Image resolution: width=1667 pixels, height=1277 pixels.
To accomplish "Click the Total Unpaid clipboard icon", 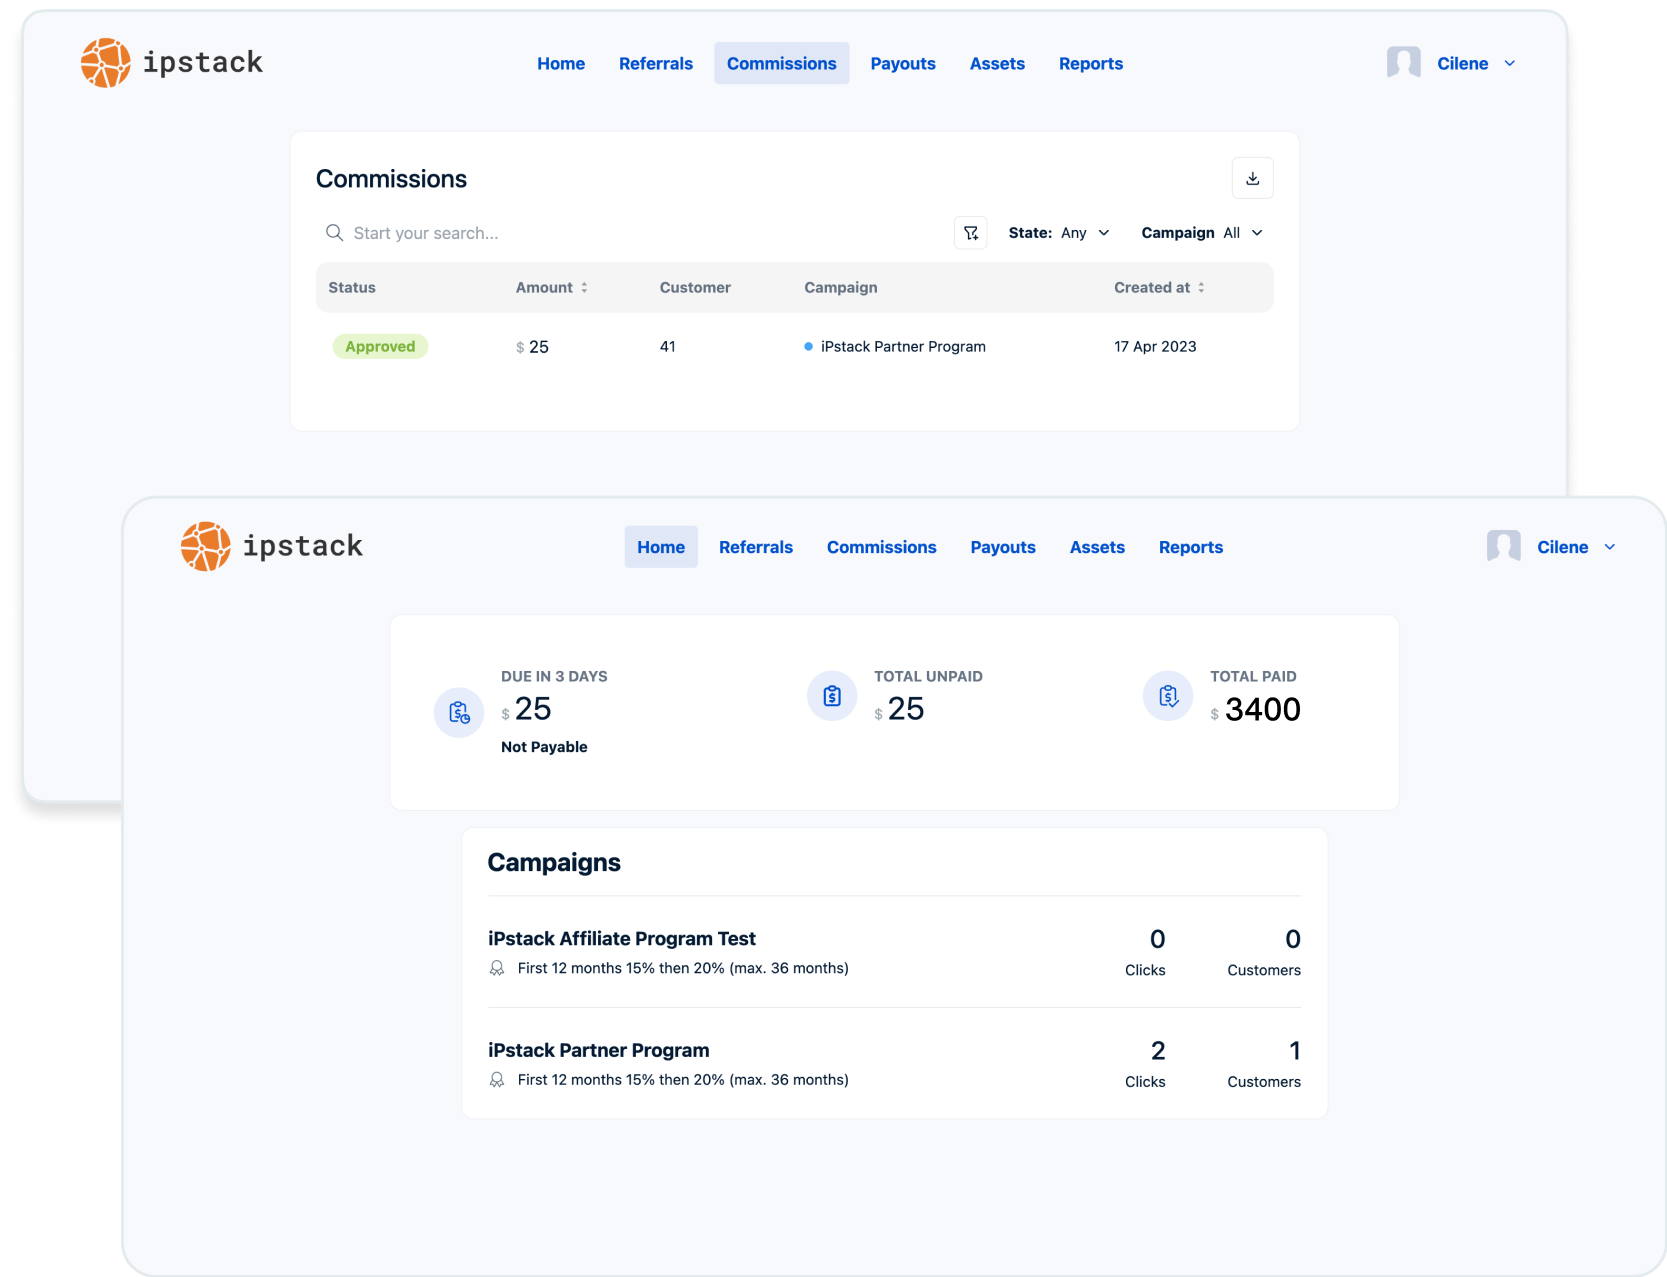I will click(832, 696).
